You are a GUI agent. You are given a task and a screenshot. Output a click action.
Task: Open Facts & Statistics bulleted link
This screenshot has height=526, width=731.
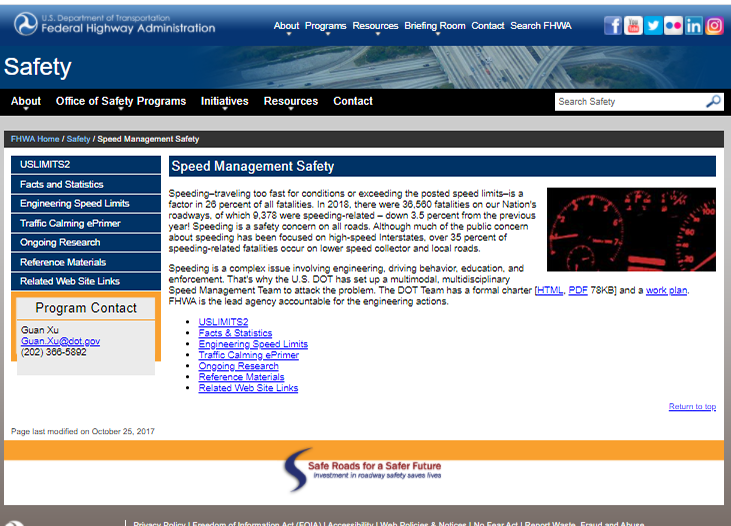(x=235, y=333)
